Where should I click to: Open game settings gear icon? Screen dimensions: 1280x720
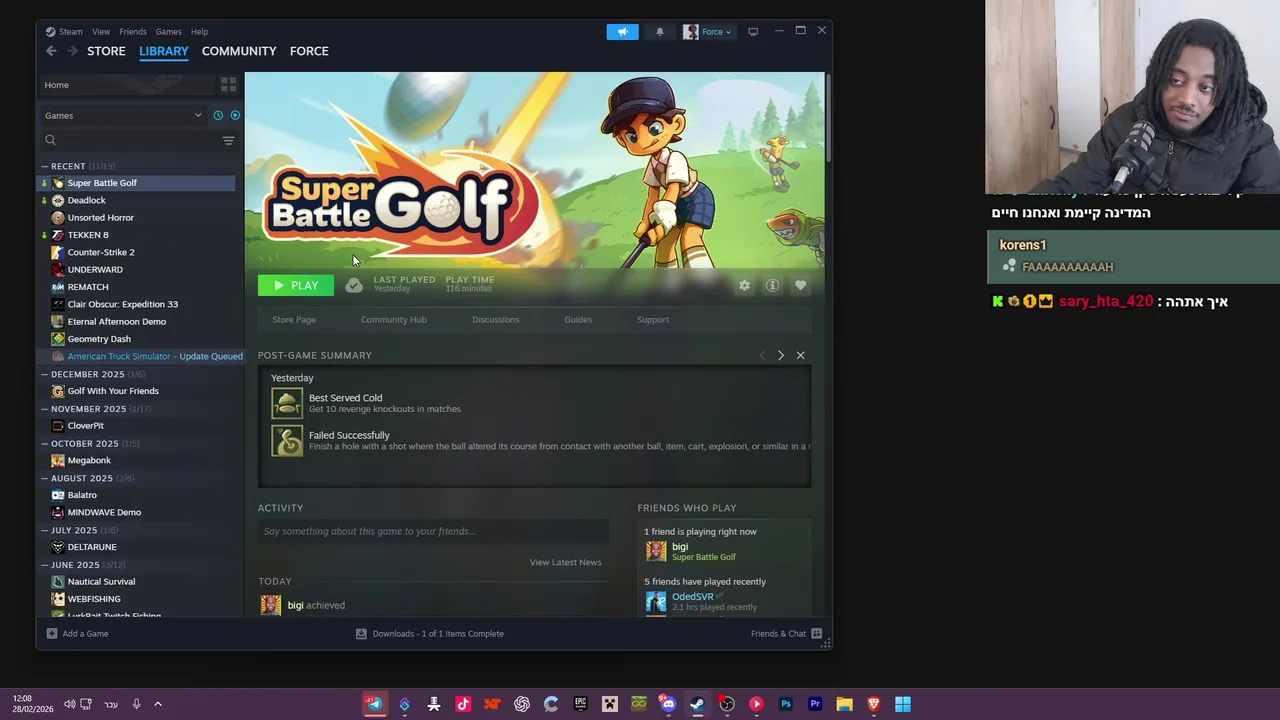[744, 286]
